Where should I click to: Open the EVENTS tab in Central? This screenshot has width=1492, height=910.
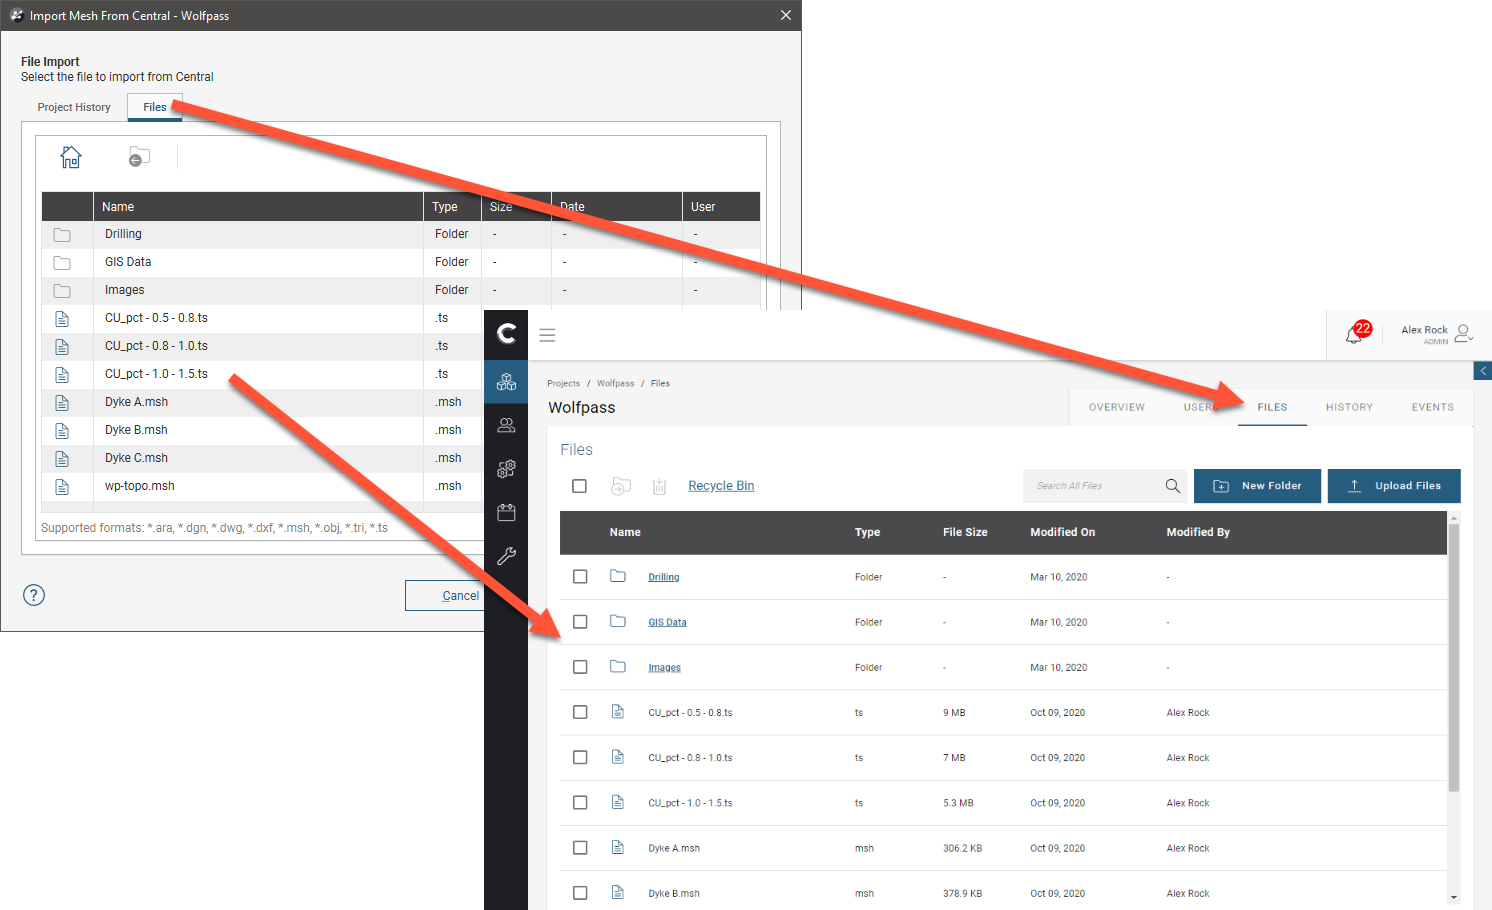[x=1432, y=407]
